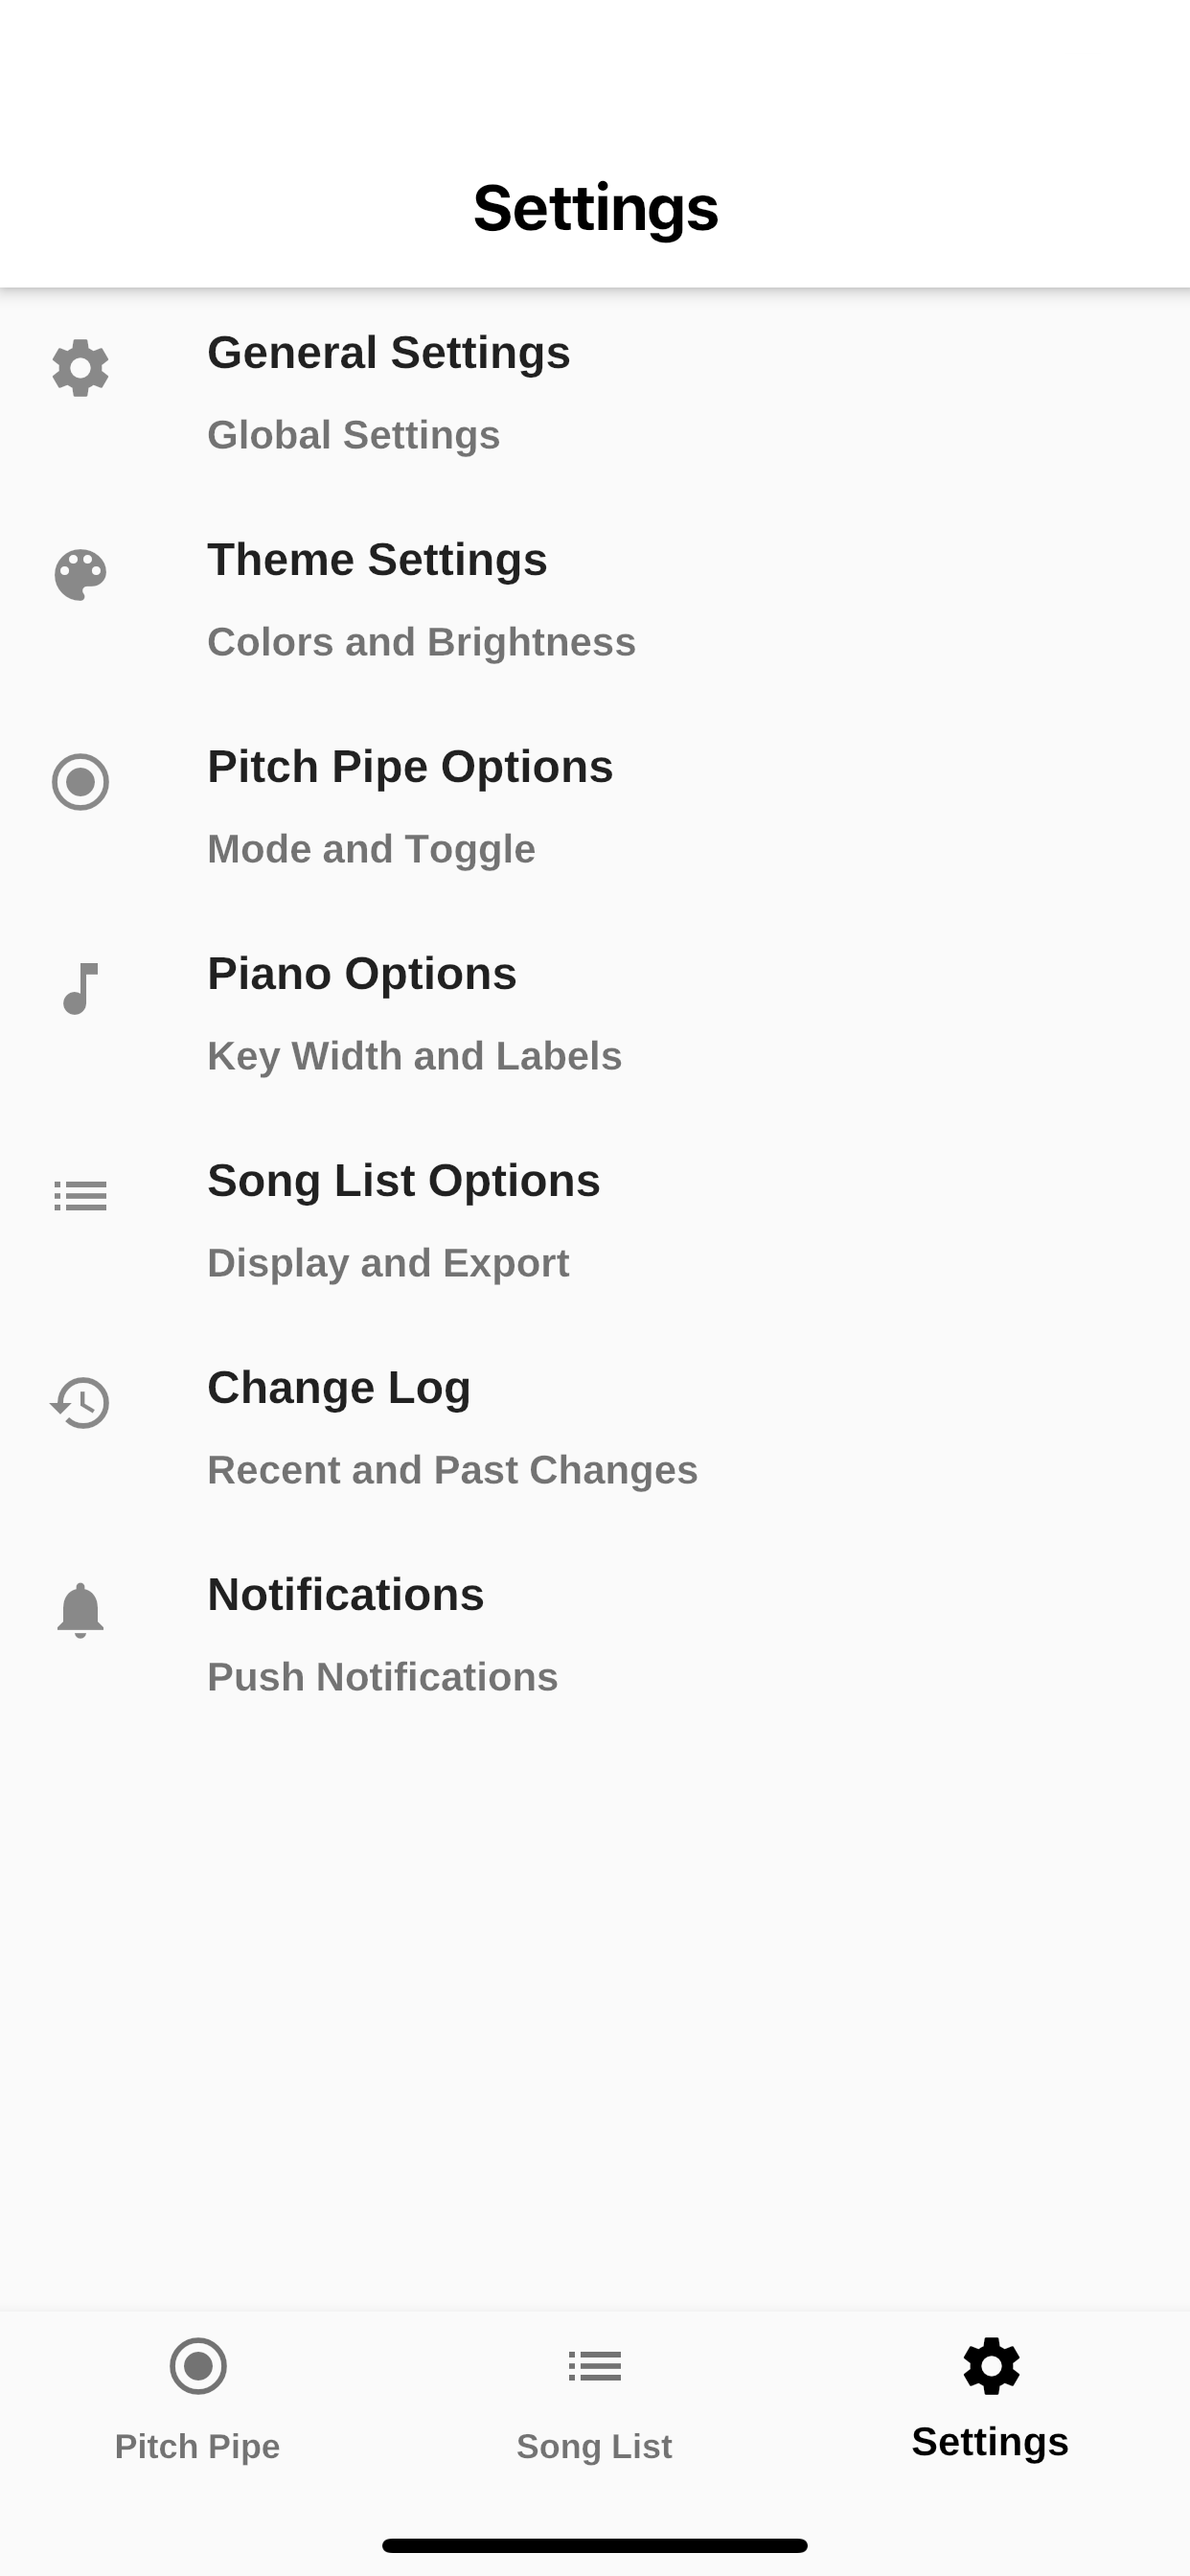This screenshot has height=2576, width=1190.
Task: Tap the gear icon beside General Settings
Action: [80, 368]
